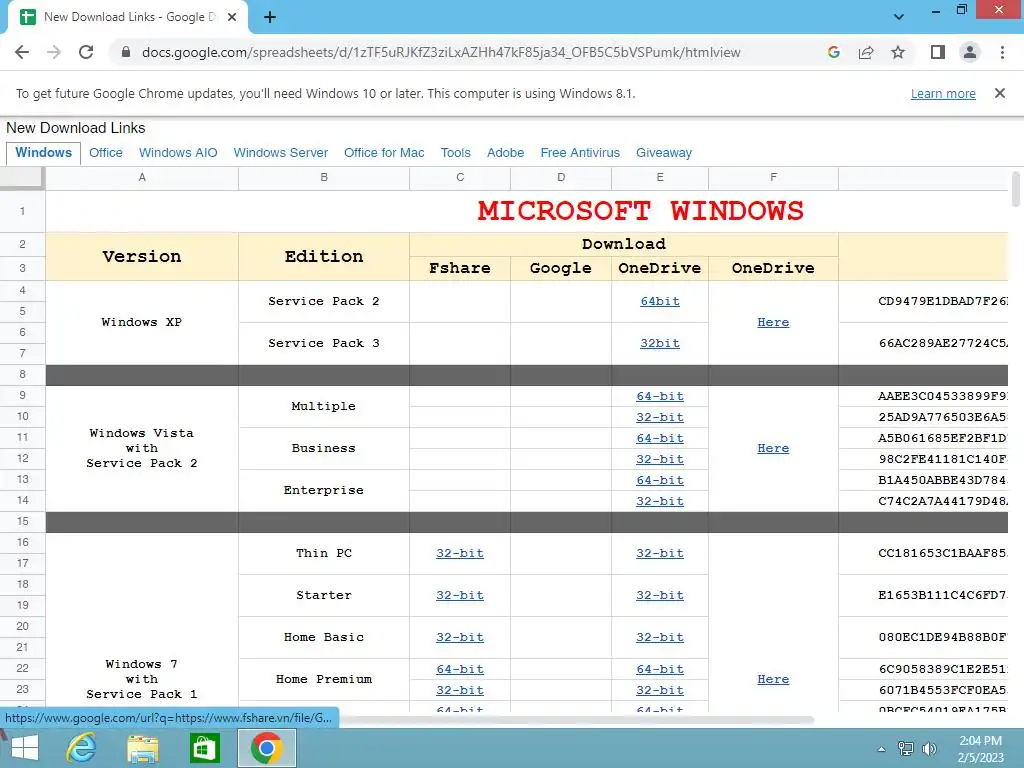Open Vista Business 32-bit link
Viewport: 1024px width, 768px height.
tap(660, 458)
